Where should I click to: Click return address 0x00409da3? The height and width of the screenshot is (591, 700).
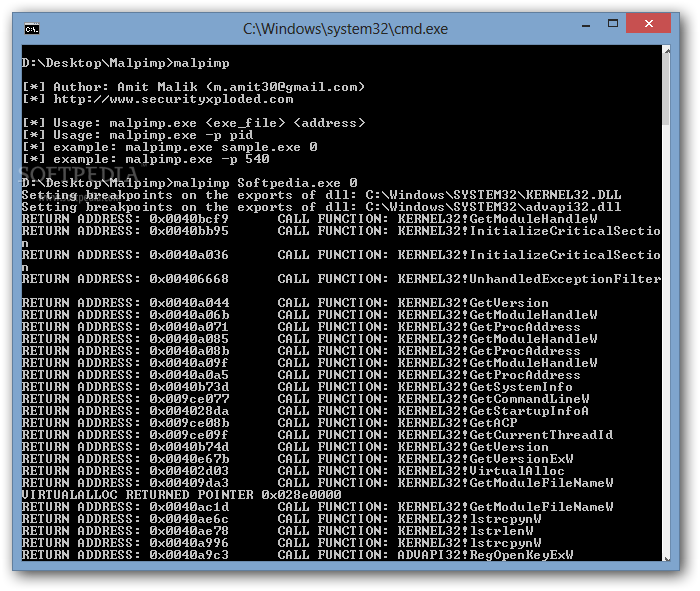[x=189, y=483]
